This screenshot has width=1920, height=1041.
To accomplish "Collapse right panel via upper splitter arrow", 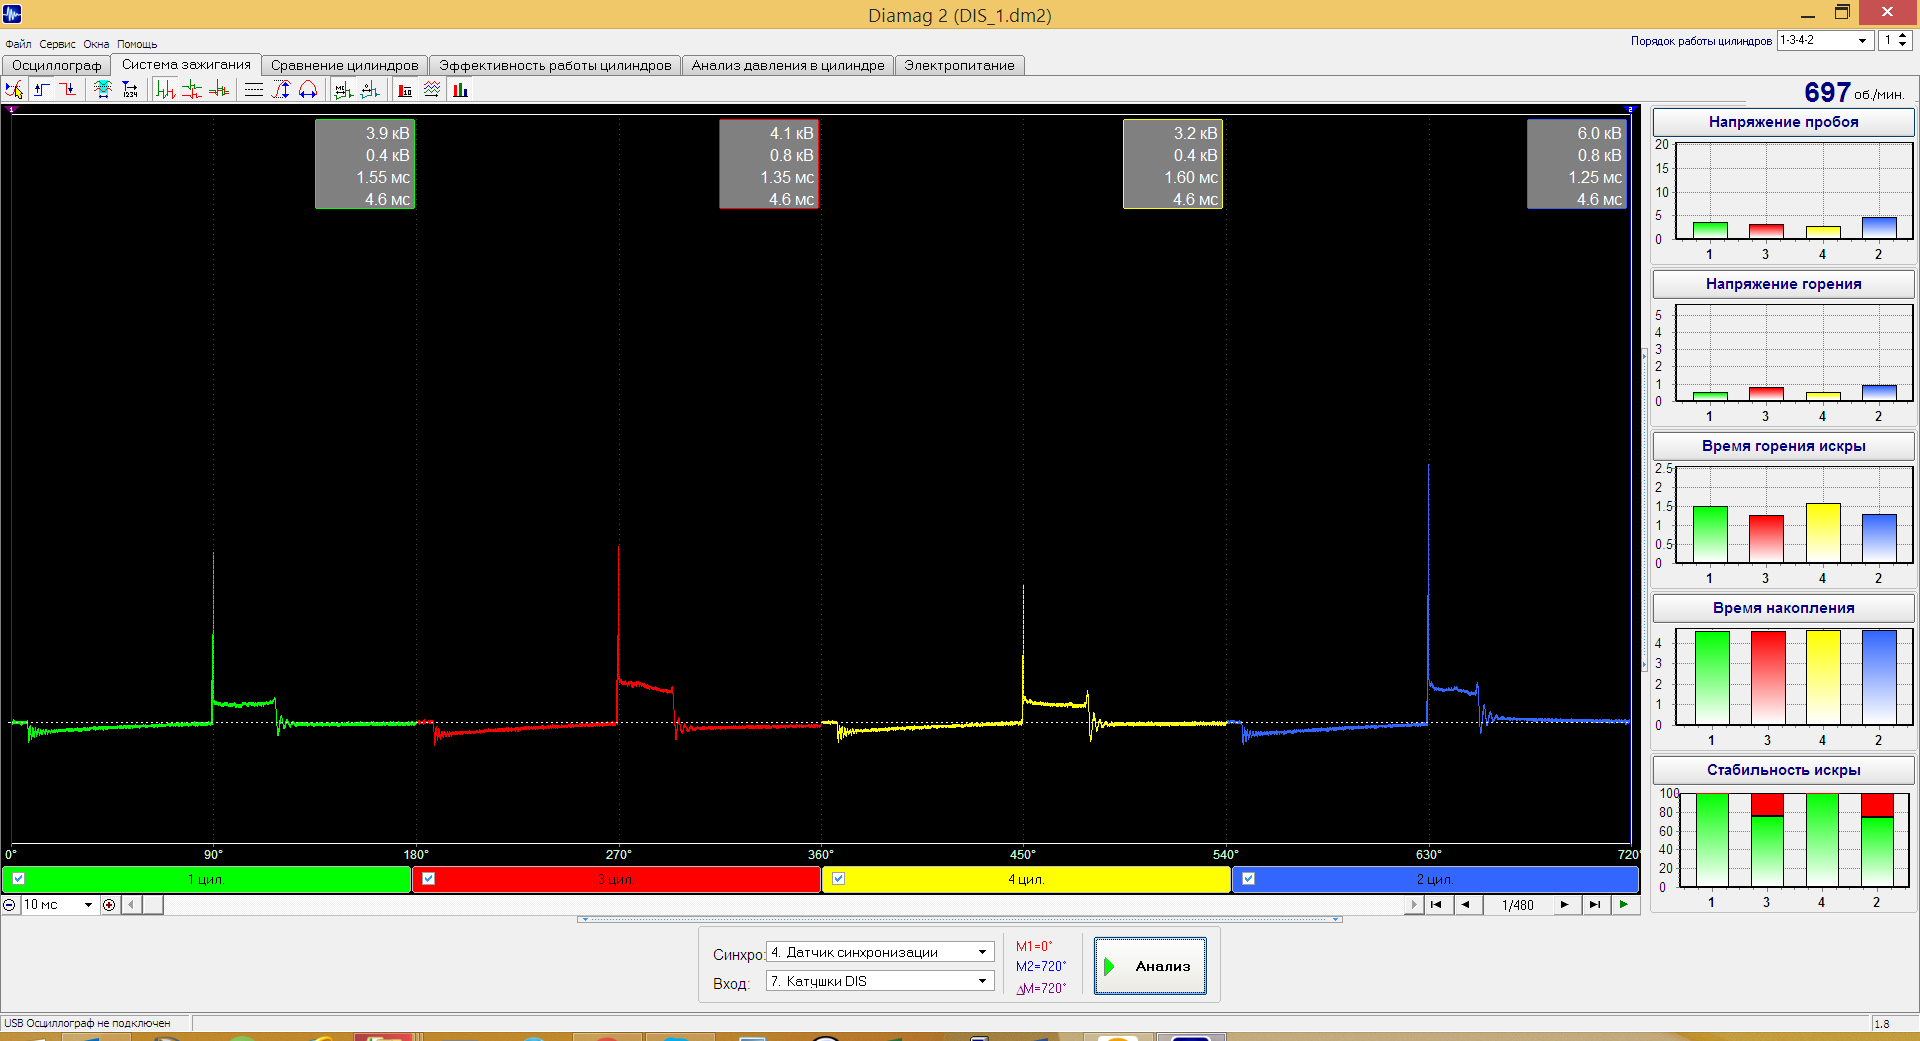I will (1644, 355).
